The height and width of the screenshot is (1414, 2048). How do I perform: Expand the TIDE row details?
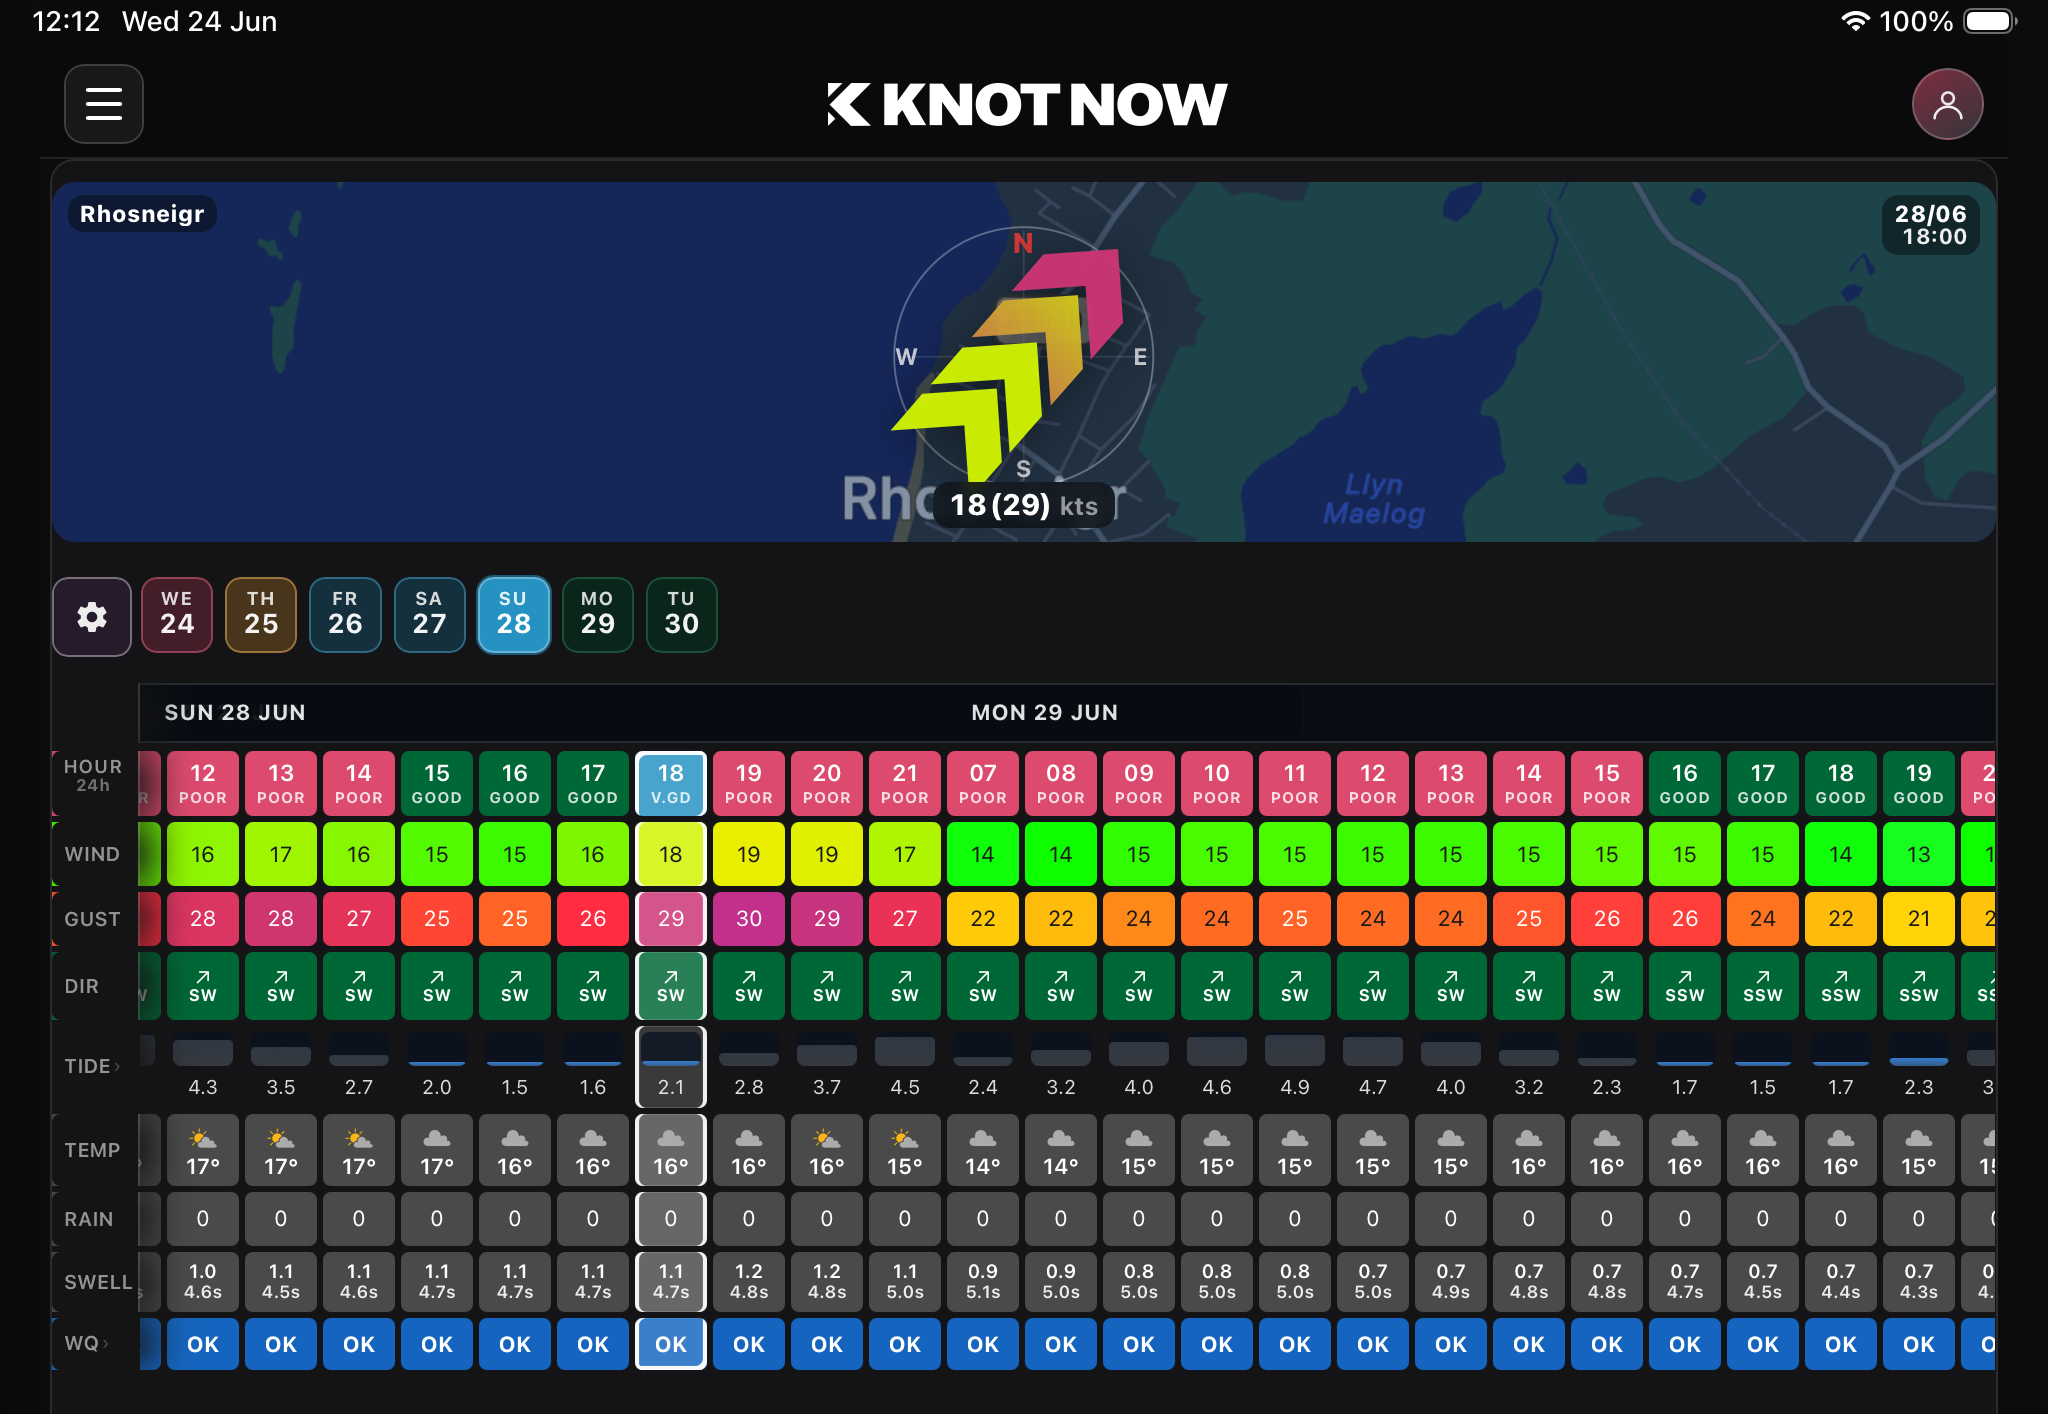click(92, 1066)
